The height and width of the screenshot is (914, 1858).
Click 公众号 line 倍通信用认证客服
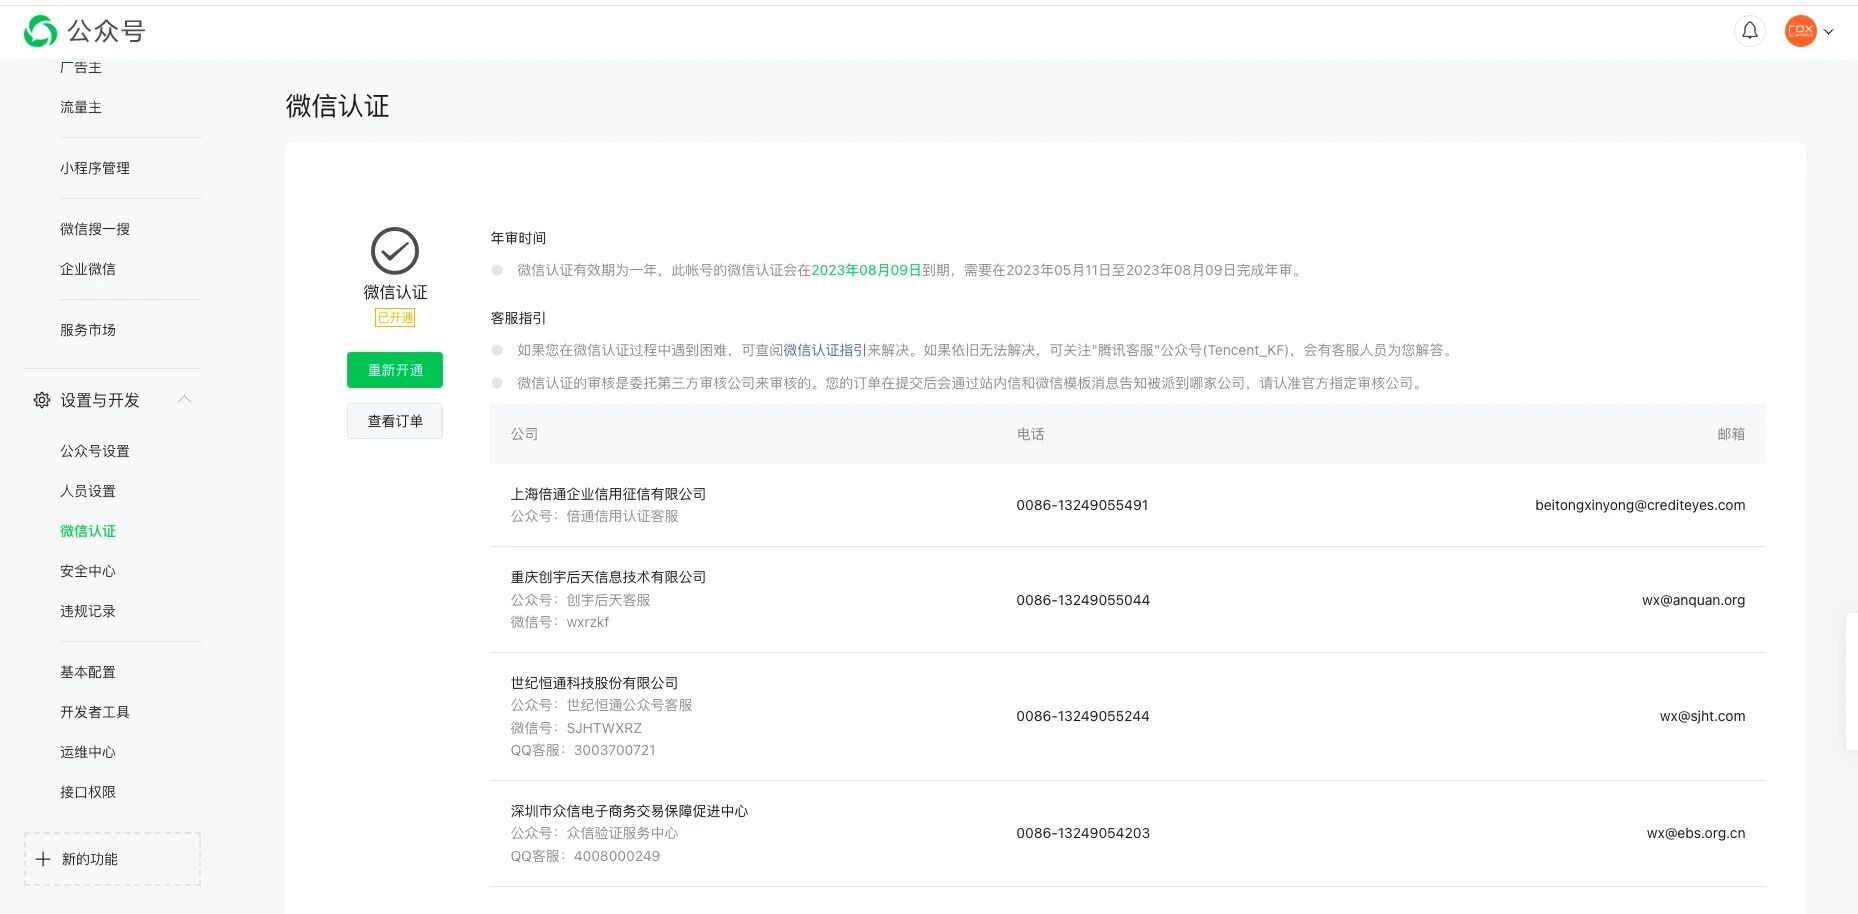[x=595, y=516]
